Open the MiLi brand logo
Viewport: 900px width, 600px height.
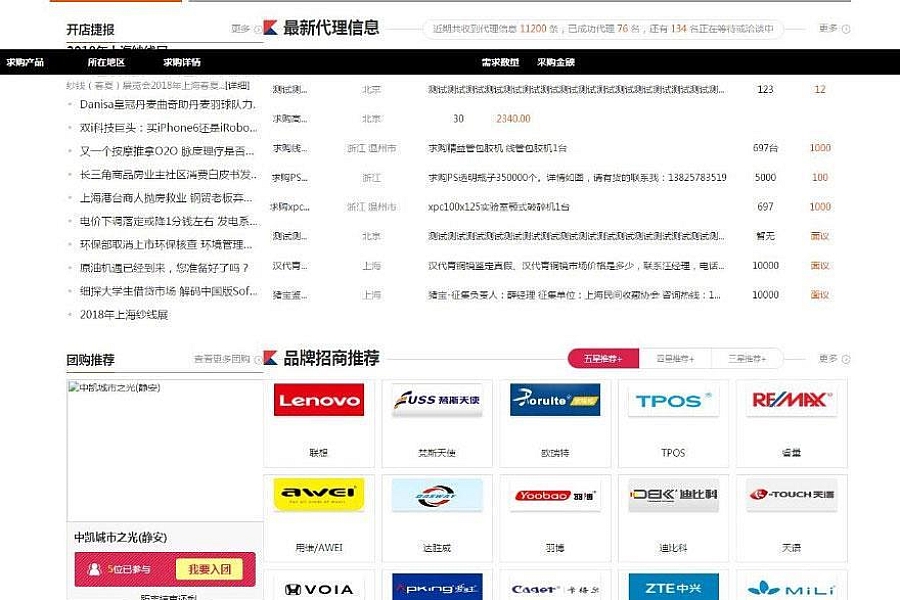tap(792, 587)
